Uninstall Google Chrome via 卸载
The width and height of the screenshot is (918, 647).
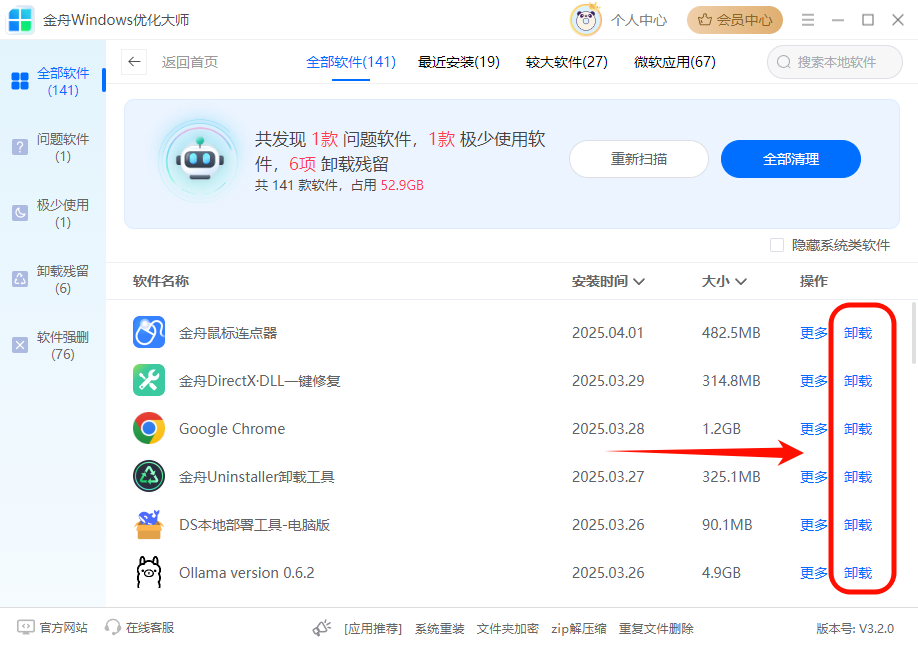pos(858,429)
